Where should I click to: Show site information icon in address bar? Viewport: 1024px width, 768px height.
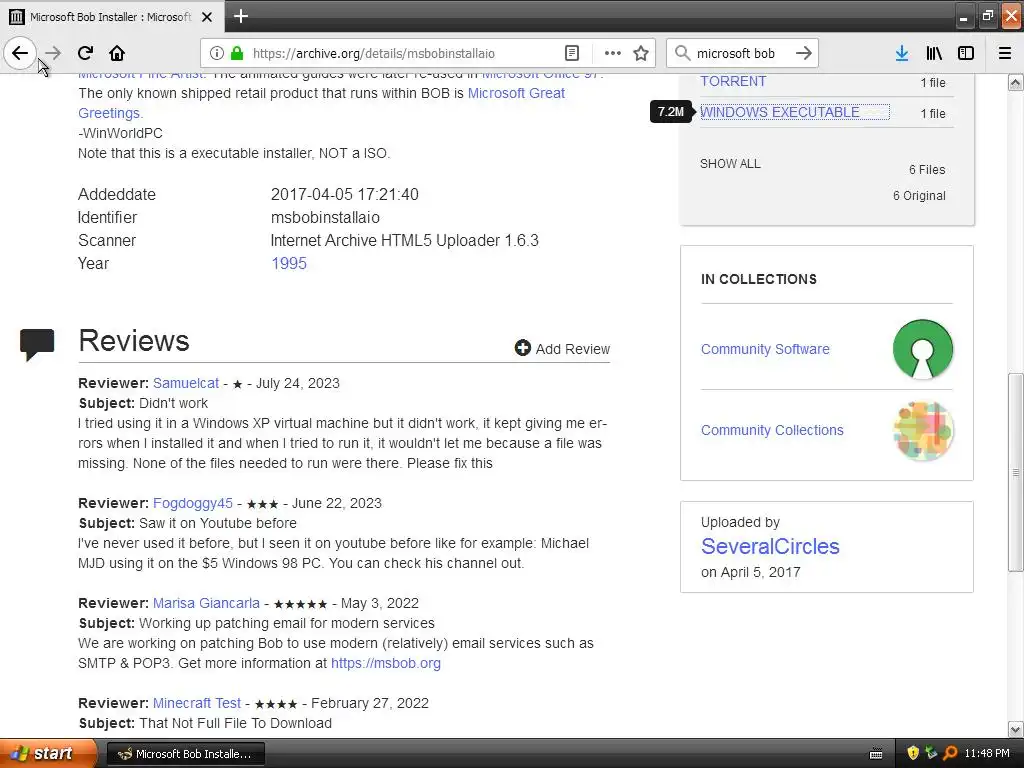(217, 53)
